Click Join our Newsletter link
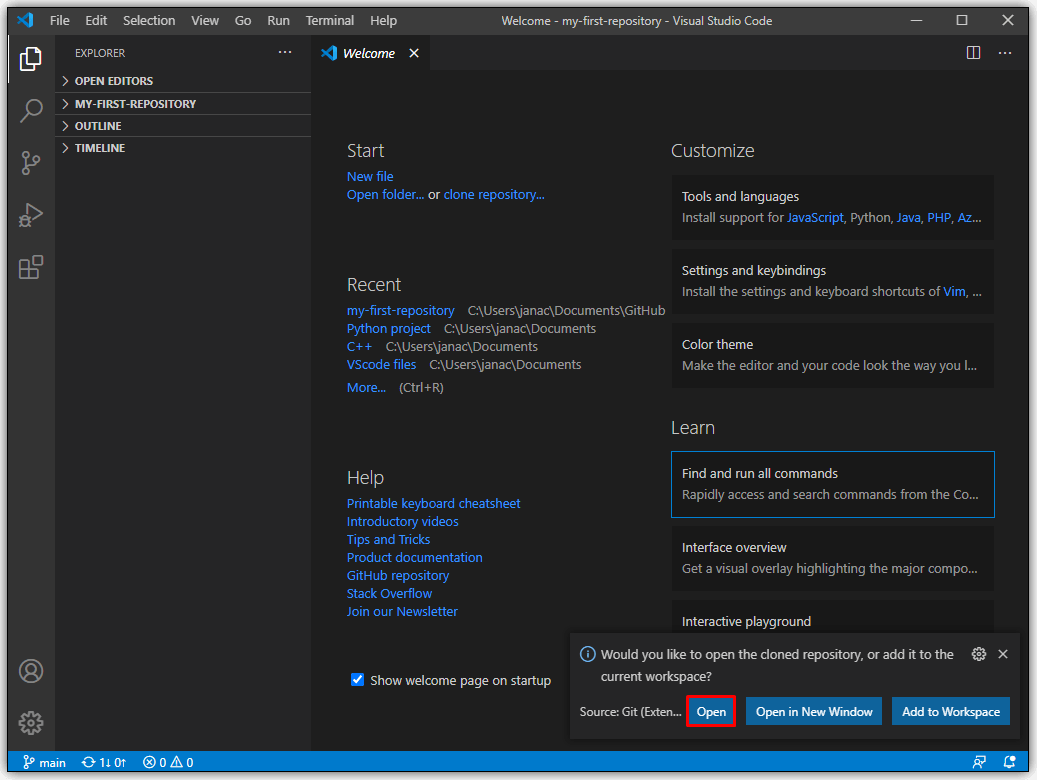This screenshot has height=780, width=1037. coord(402,611)
